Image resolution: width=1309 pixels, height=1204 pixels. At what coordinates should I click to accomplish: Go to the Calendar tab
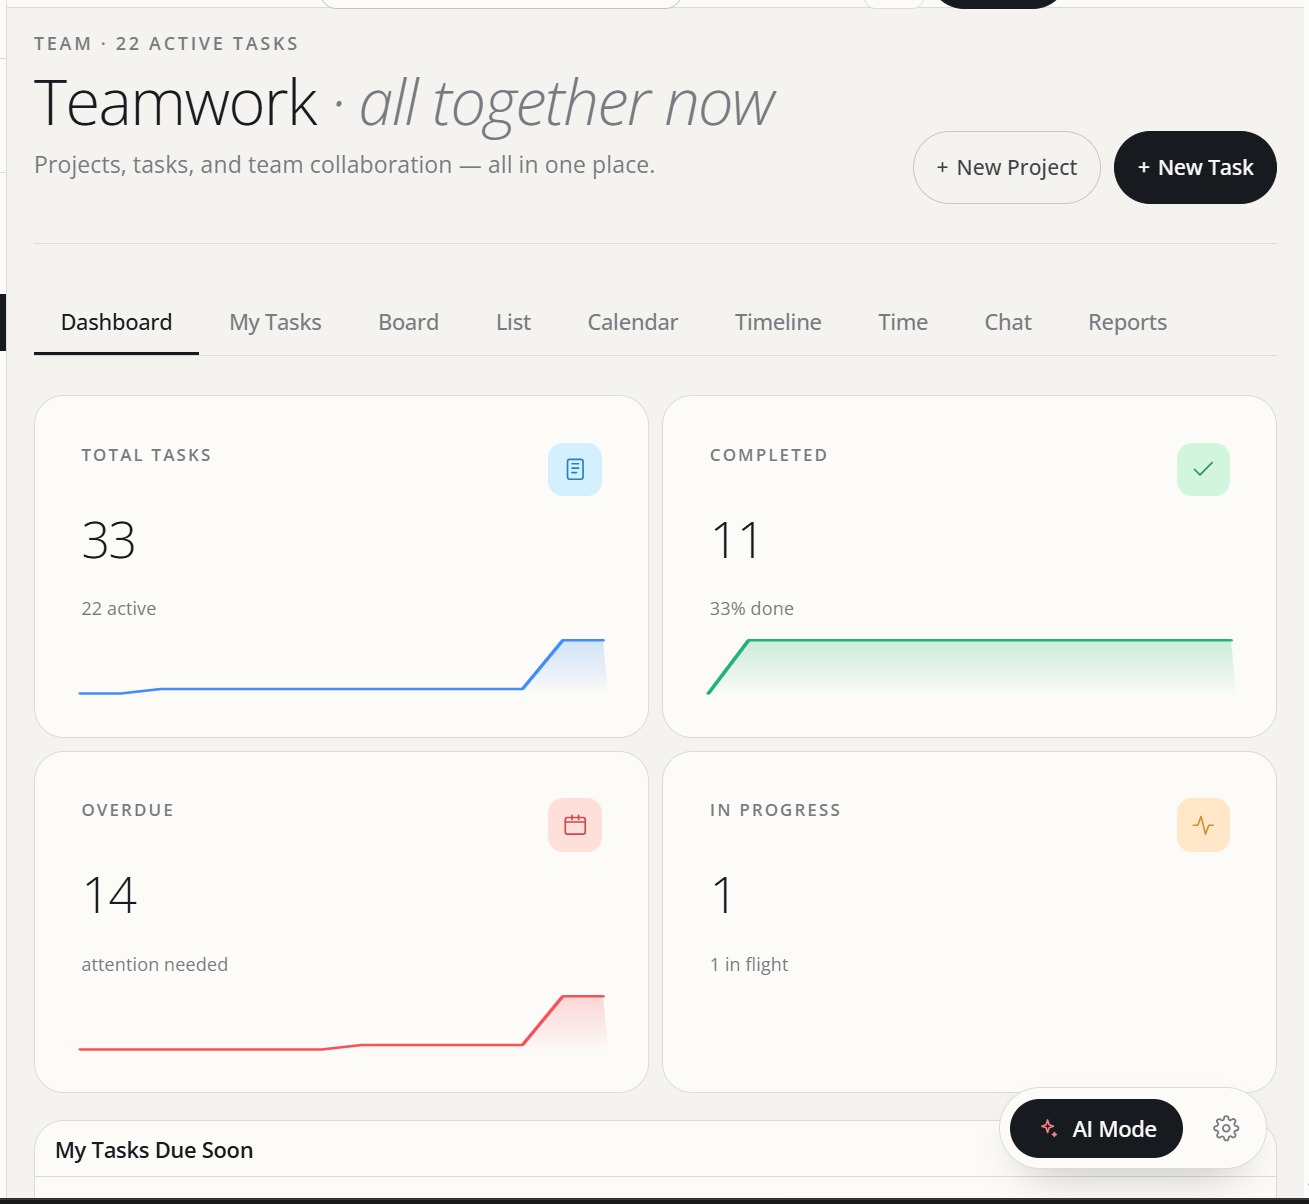[x=632, y=322]
